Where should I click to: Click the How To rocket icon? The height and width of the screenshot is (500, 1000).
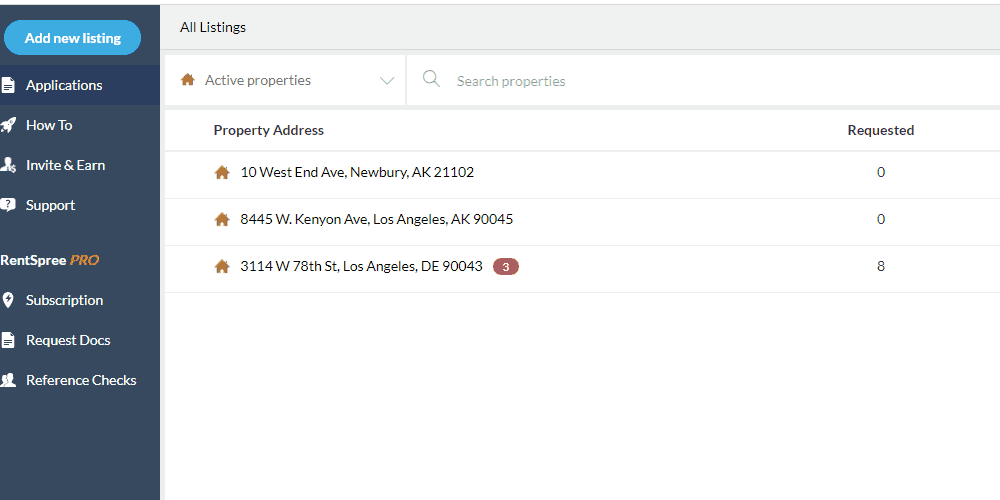pos(8,125)
